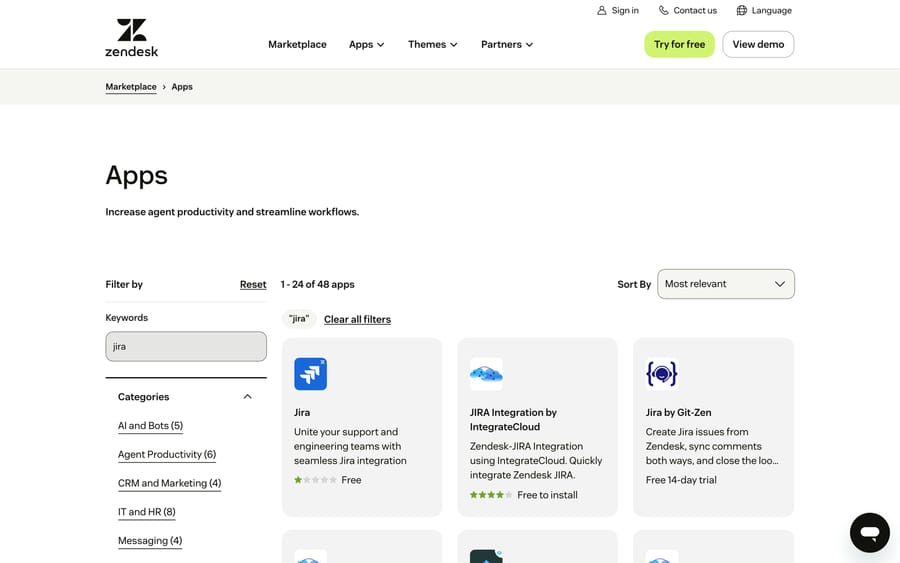Open the Jira app icon
The height and width of the screenshot is (563, 900).
click(311, 374)
